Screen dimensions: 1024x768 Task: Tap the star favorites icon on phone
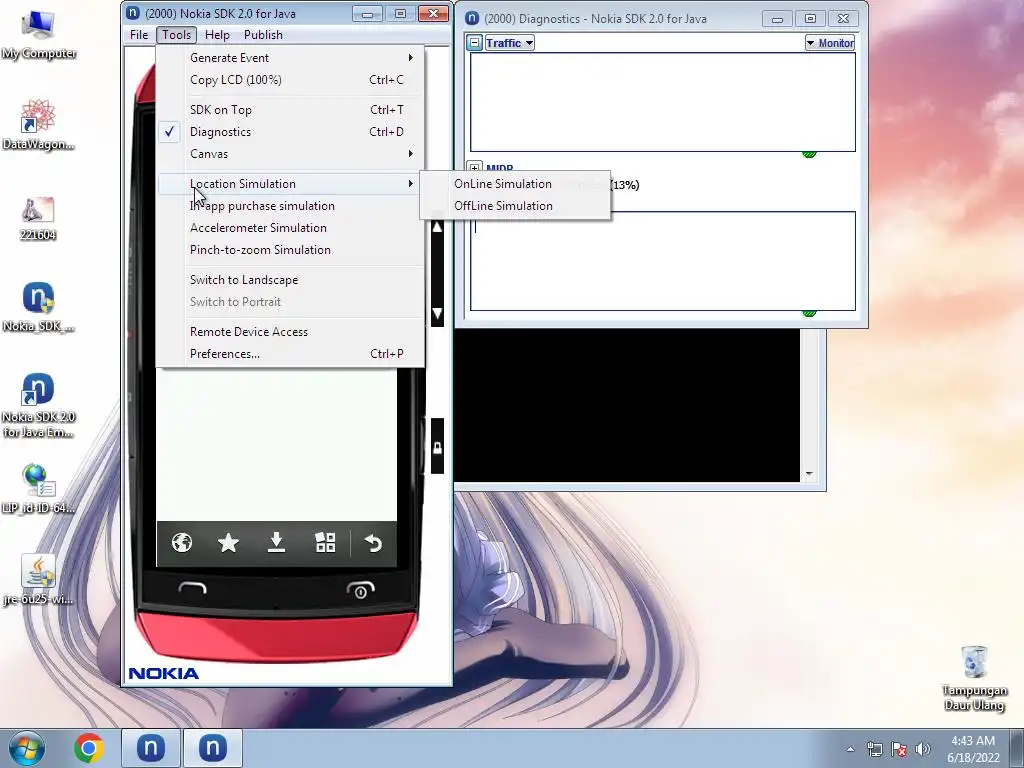point(229,543)
